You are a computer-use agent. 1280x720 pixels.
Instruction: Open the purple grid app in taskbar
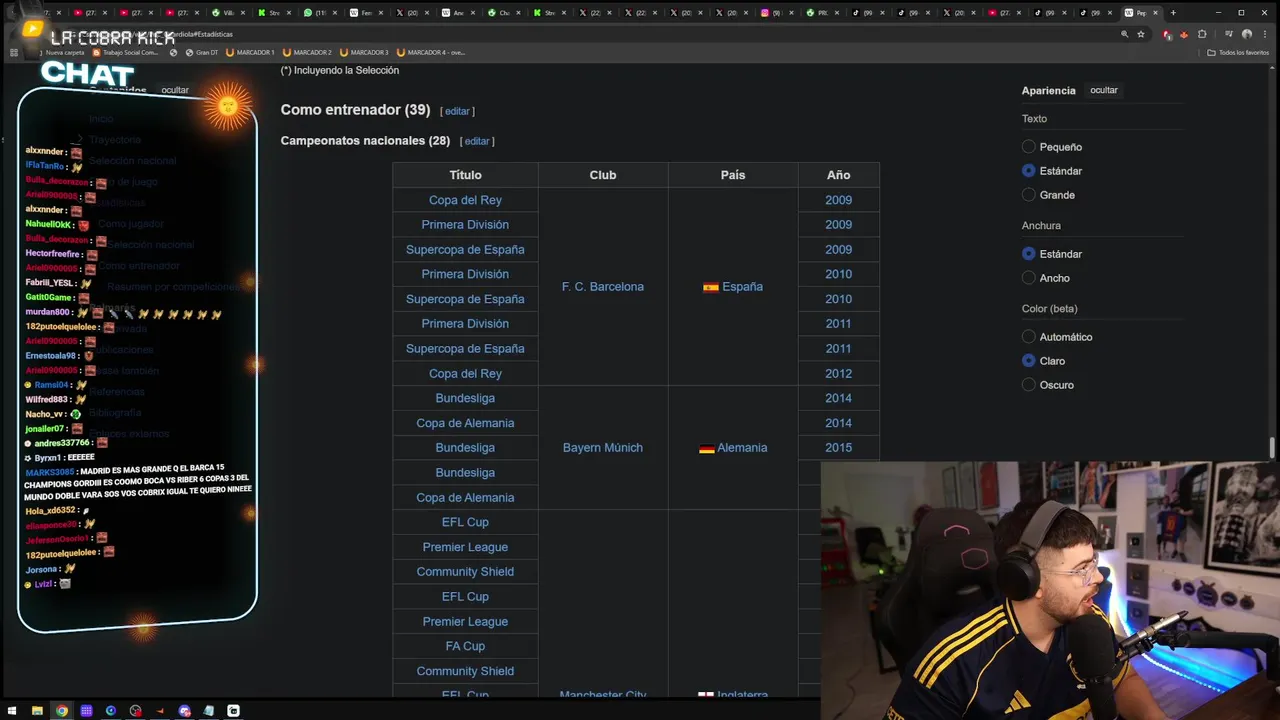pyautogui.click(x=86, y=711)
